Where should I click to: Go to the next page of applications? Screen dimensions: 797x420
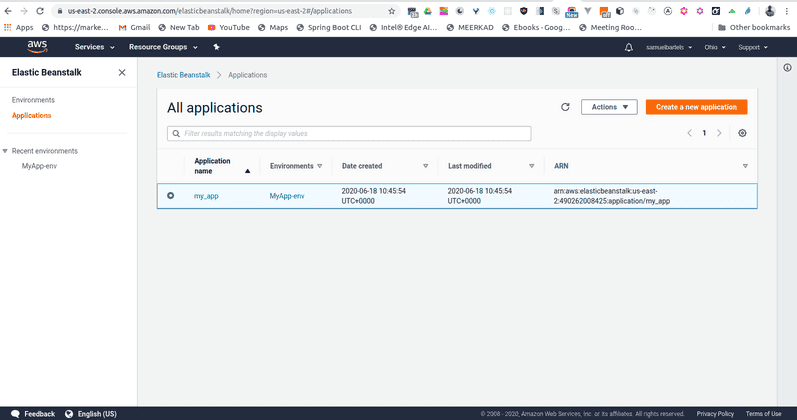(x=719, y=133)
